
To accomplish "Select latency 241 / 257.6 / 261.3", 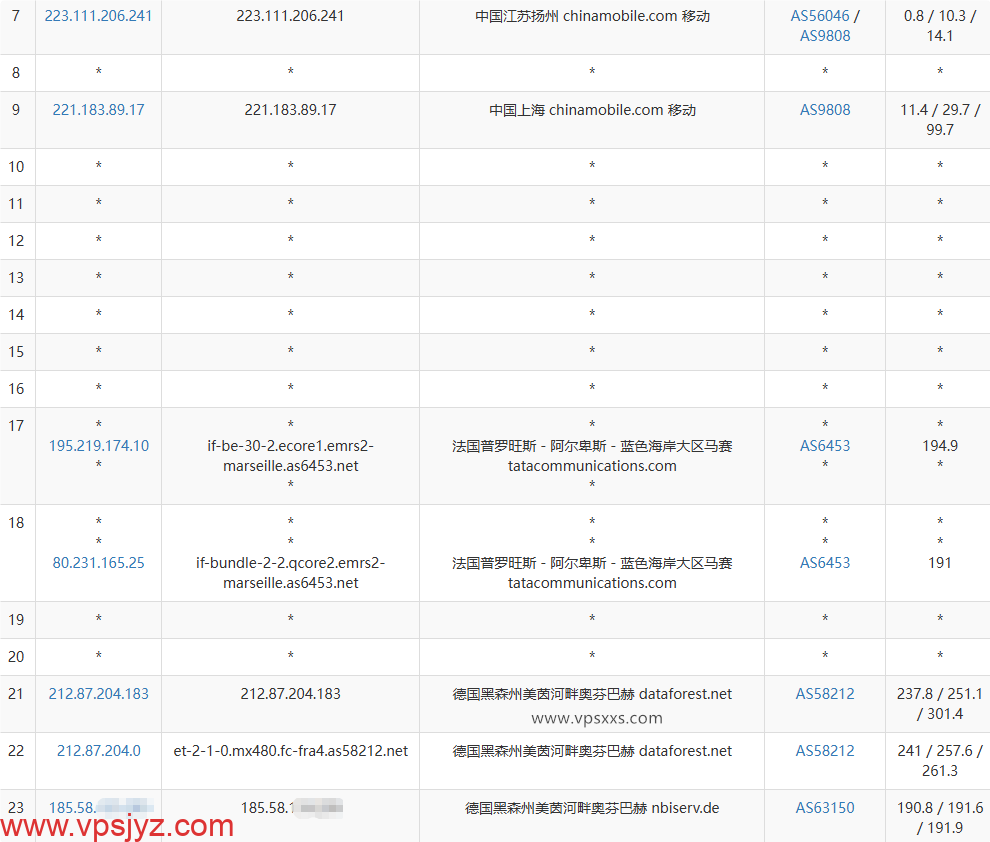I will click(939, 761).
